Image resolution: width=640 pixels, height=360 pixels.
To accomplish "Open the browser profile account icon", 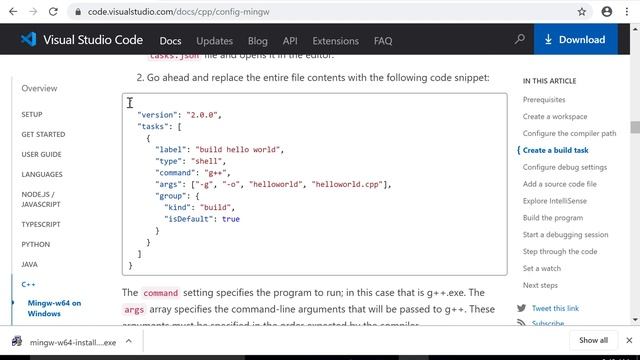I will click(x=607, y=12).
